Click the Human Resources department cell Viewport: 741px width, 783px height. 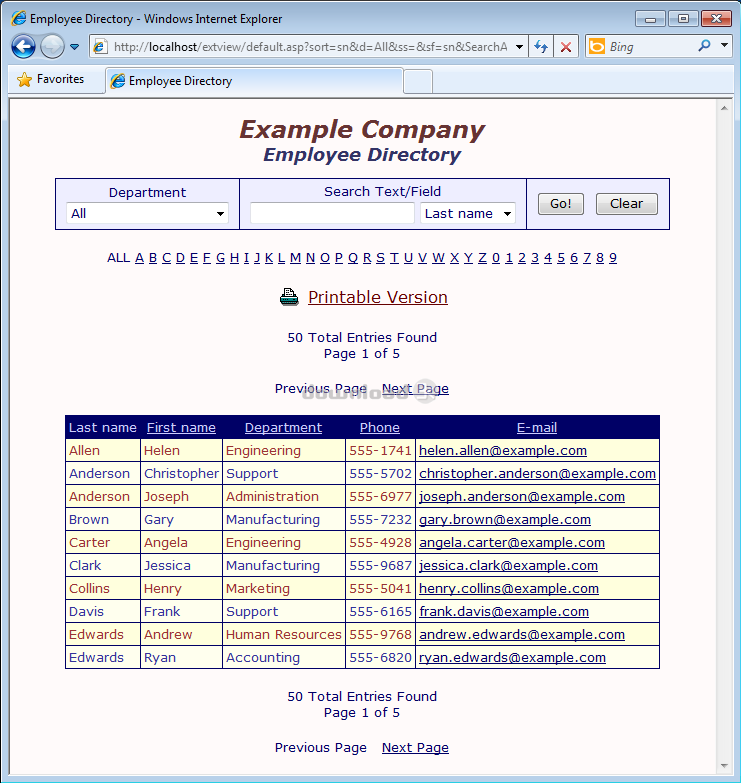point(284,634)
